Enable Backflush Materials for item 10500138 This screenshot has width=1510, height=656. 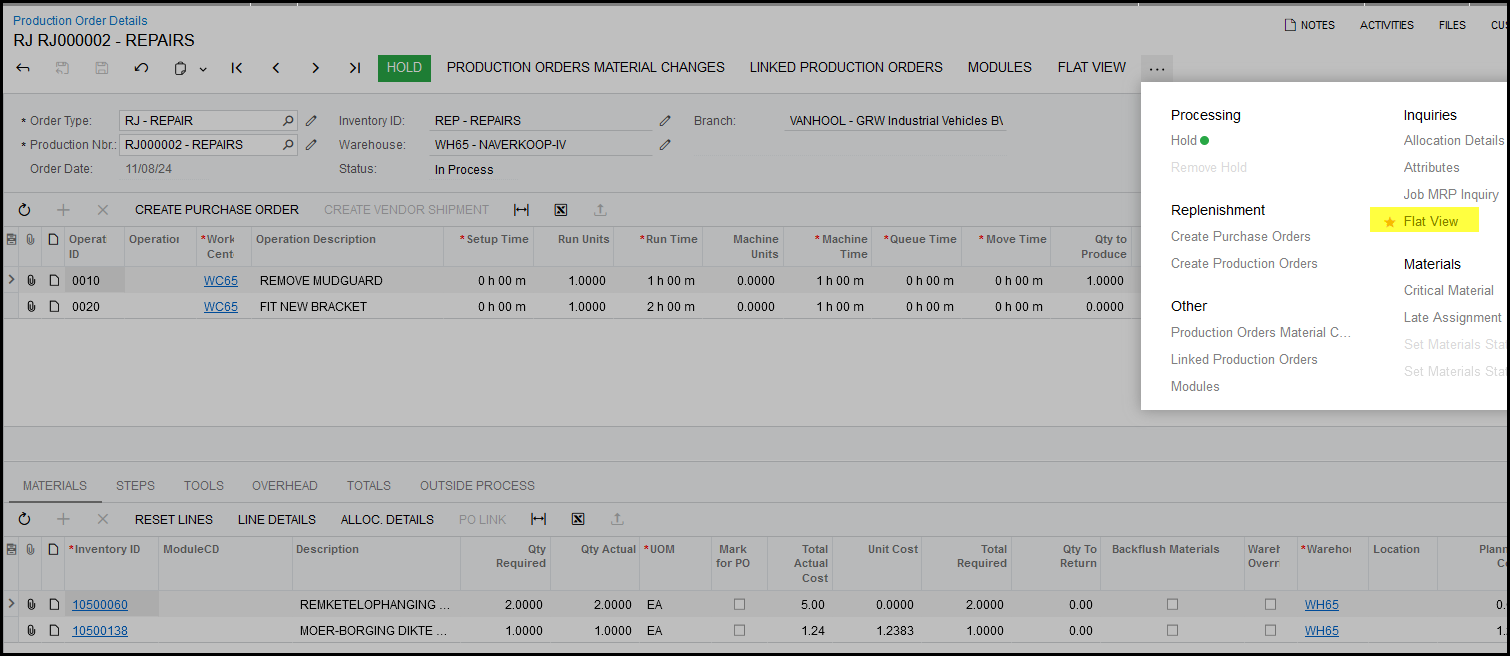pos(1172,631)
